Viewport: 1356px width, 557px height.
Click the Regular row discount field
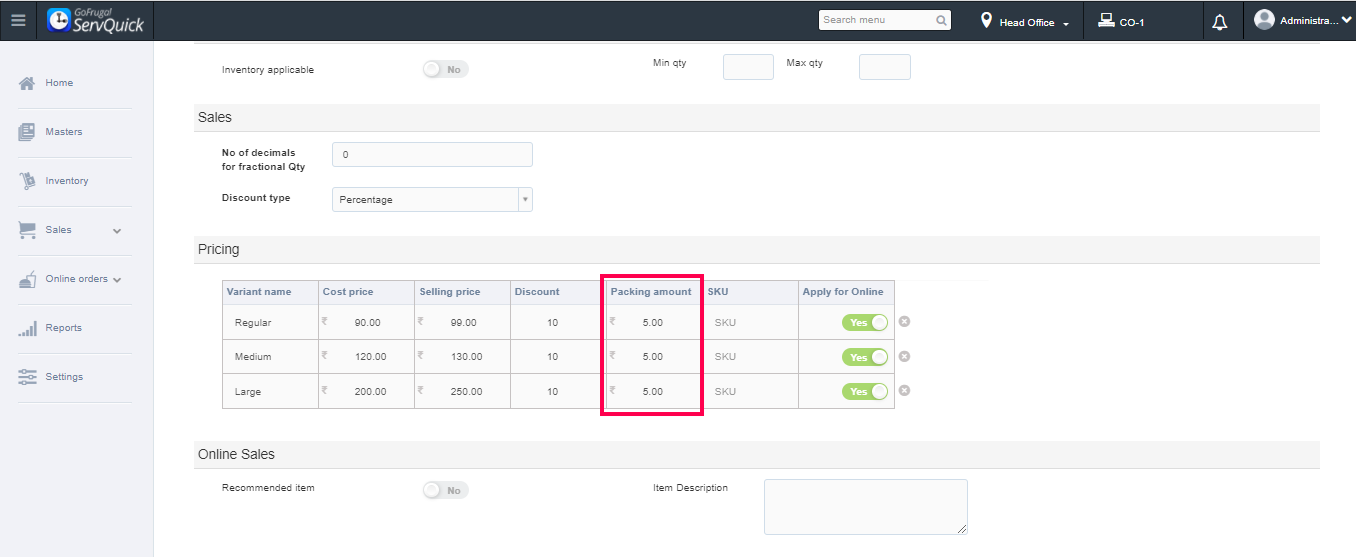pyautogui.click(x=558, y=323)
